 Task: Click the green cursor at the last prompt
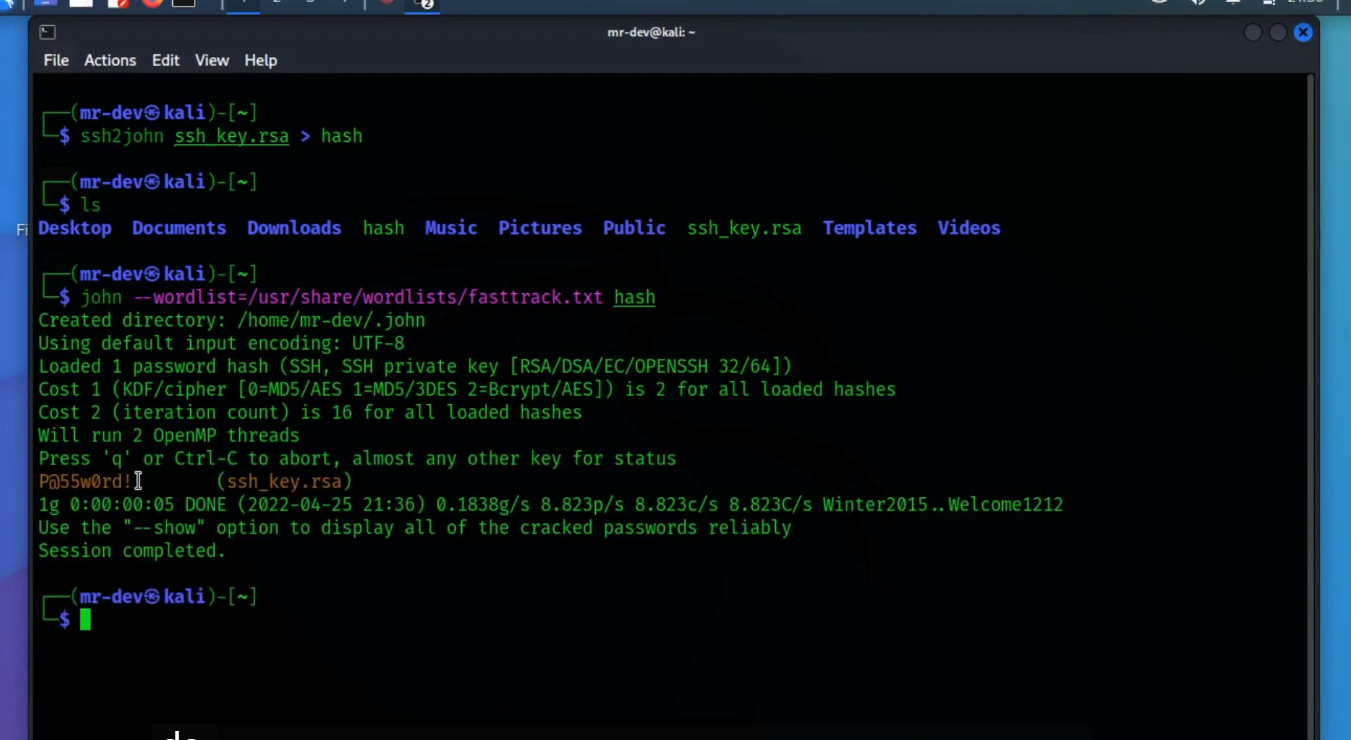pyautogui.click(x=85, y=620)
